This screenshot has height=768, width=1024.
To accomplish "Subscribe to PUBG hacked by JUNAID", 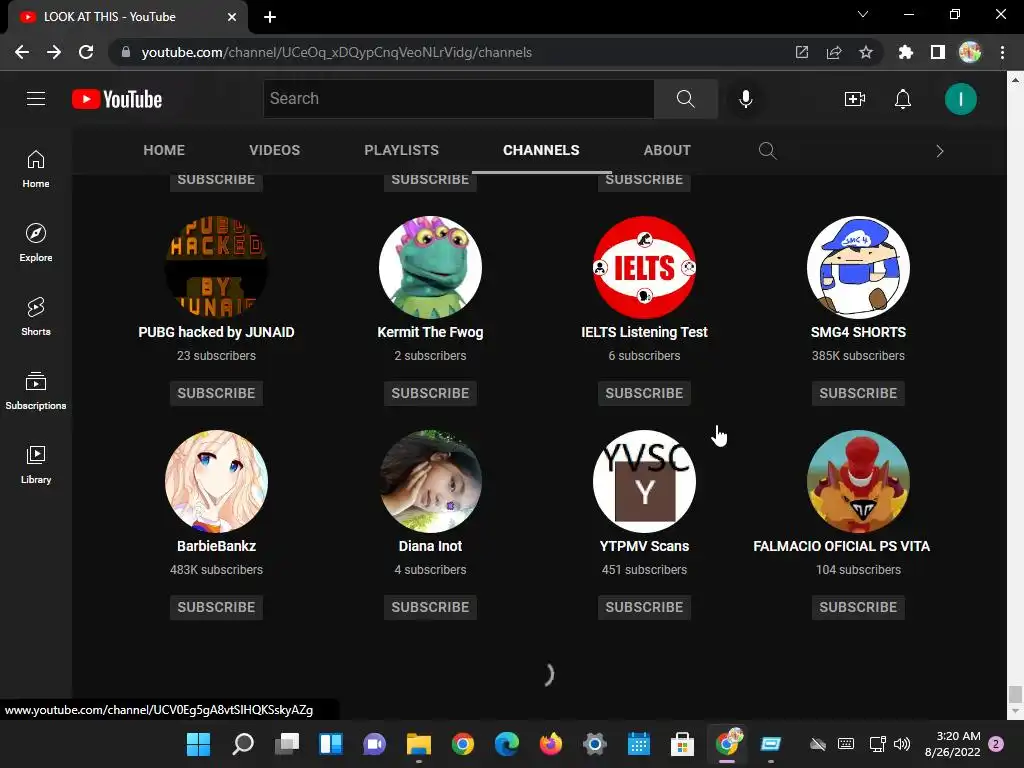I will (216, 393).
